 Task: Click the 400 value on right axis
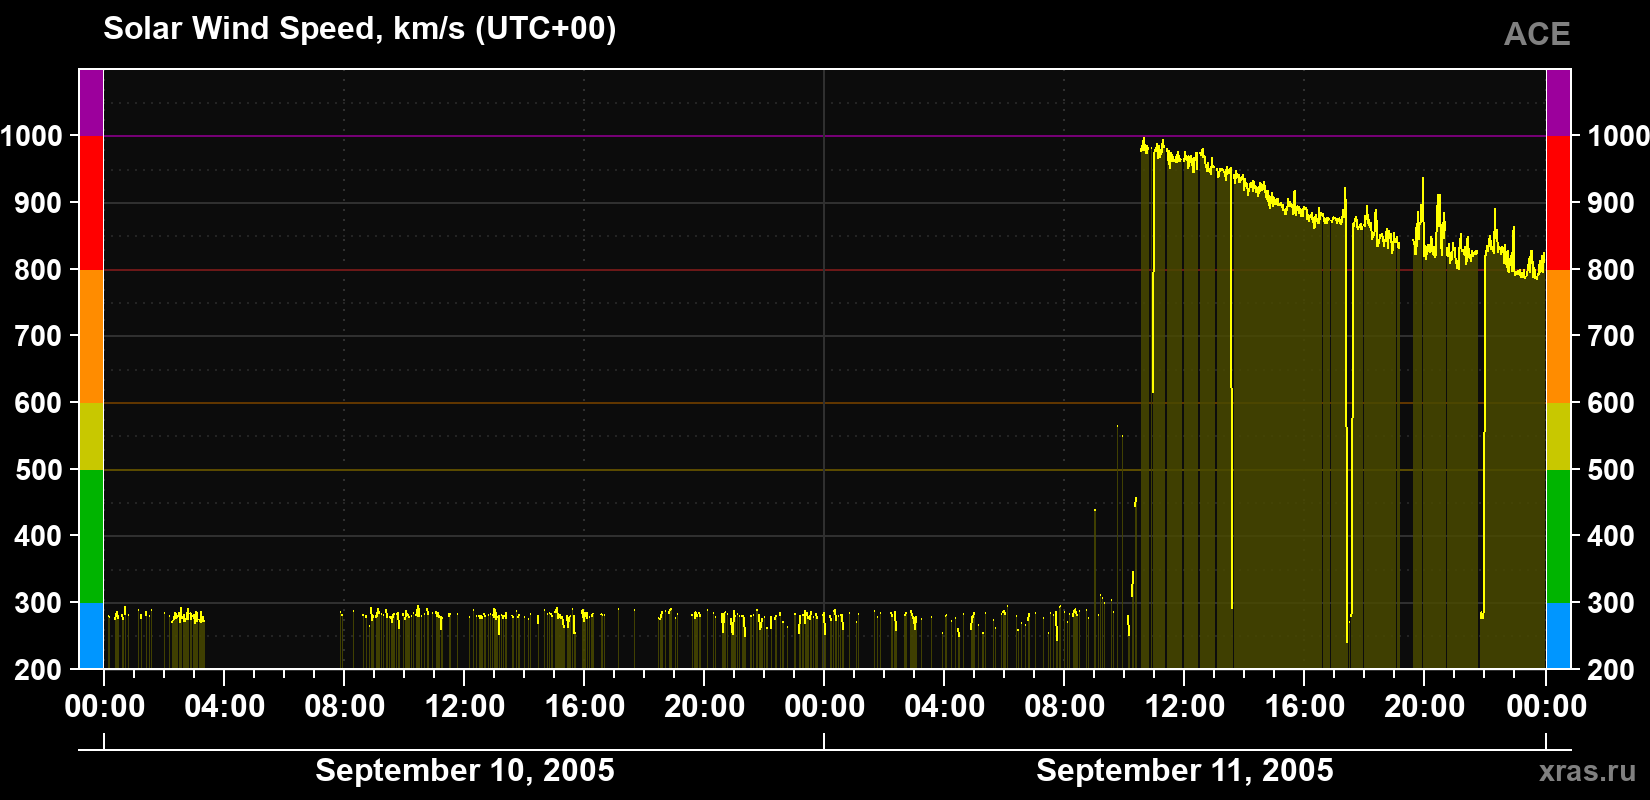tap(1612, 536)
